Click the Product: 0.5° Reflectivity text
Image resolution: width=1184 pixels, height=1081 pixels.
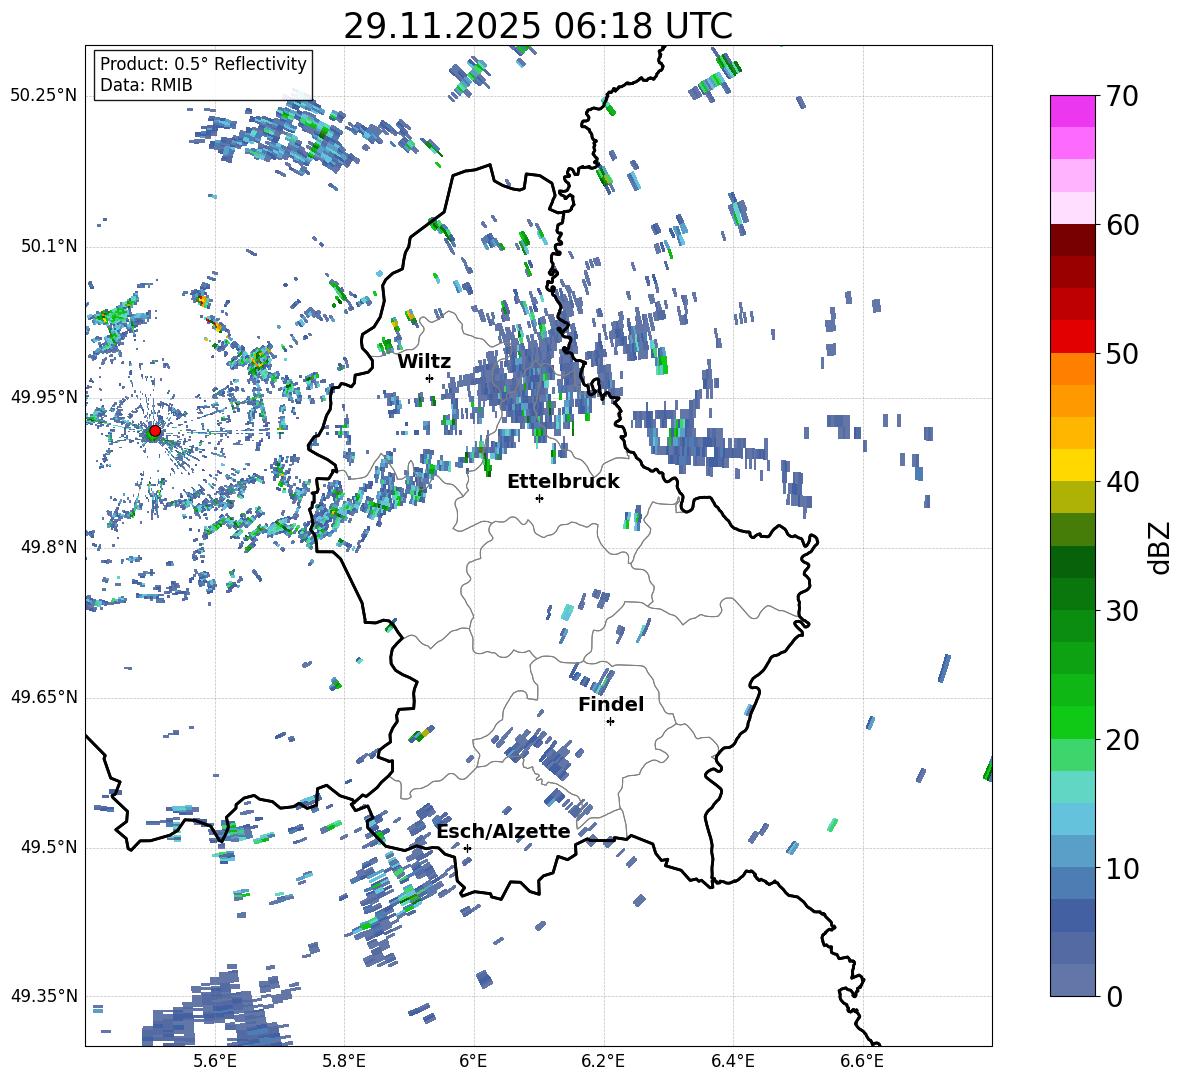[203, 64]
